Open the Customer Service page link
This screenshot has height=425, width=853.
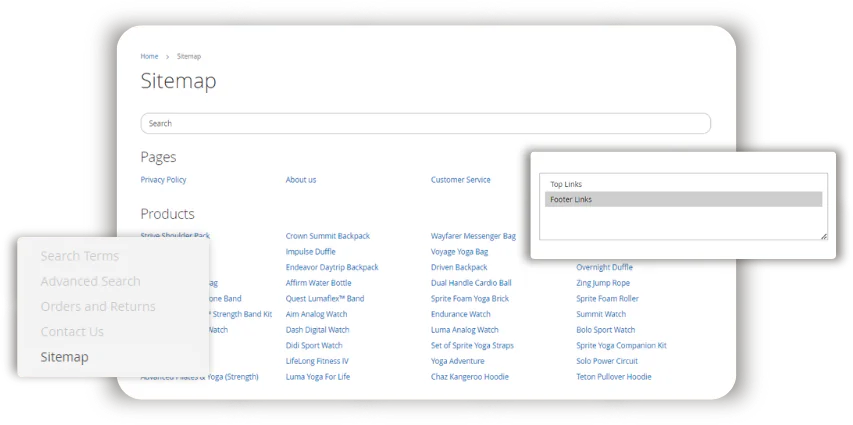(460, 180)
